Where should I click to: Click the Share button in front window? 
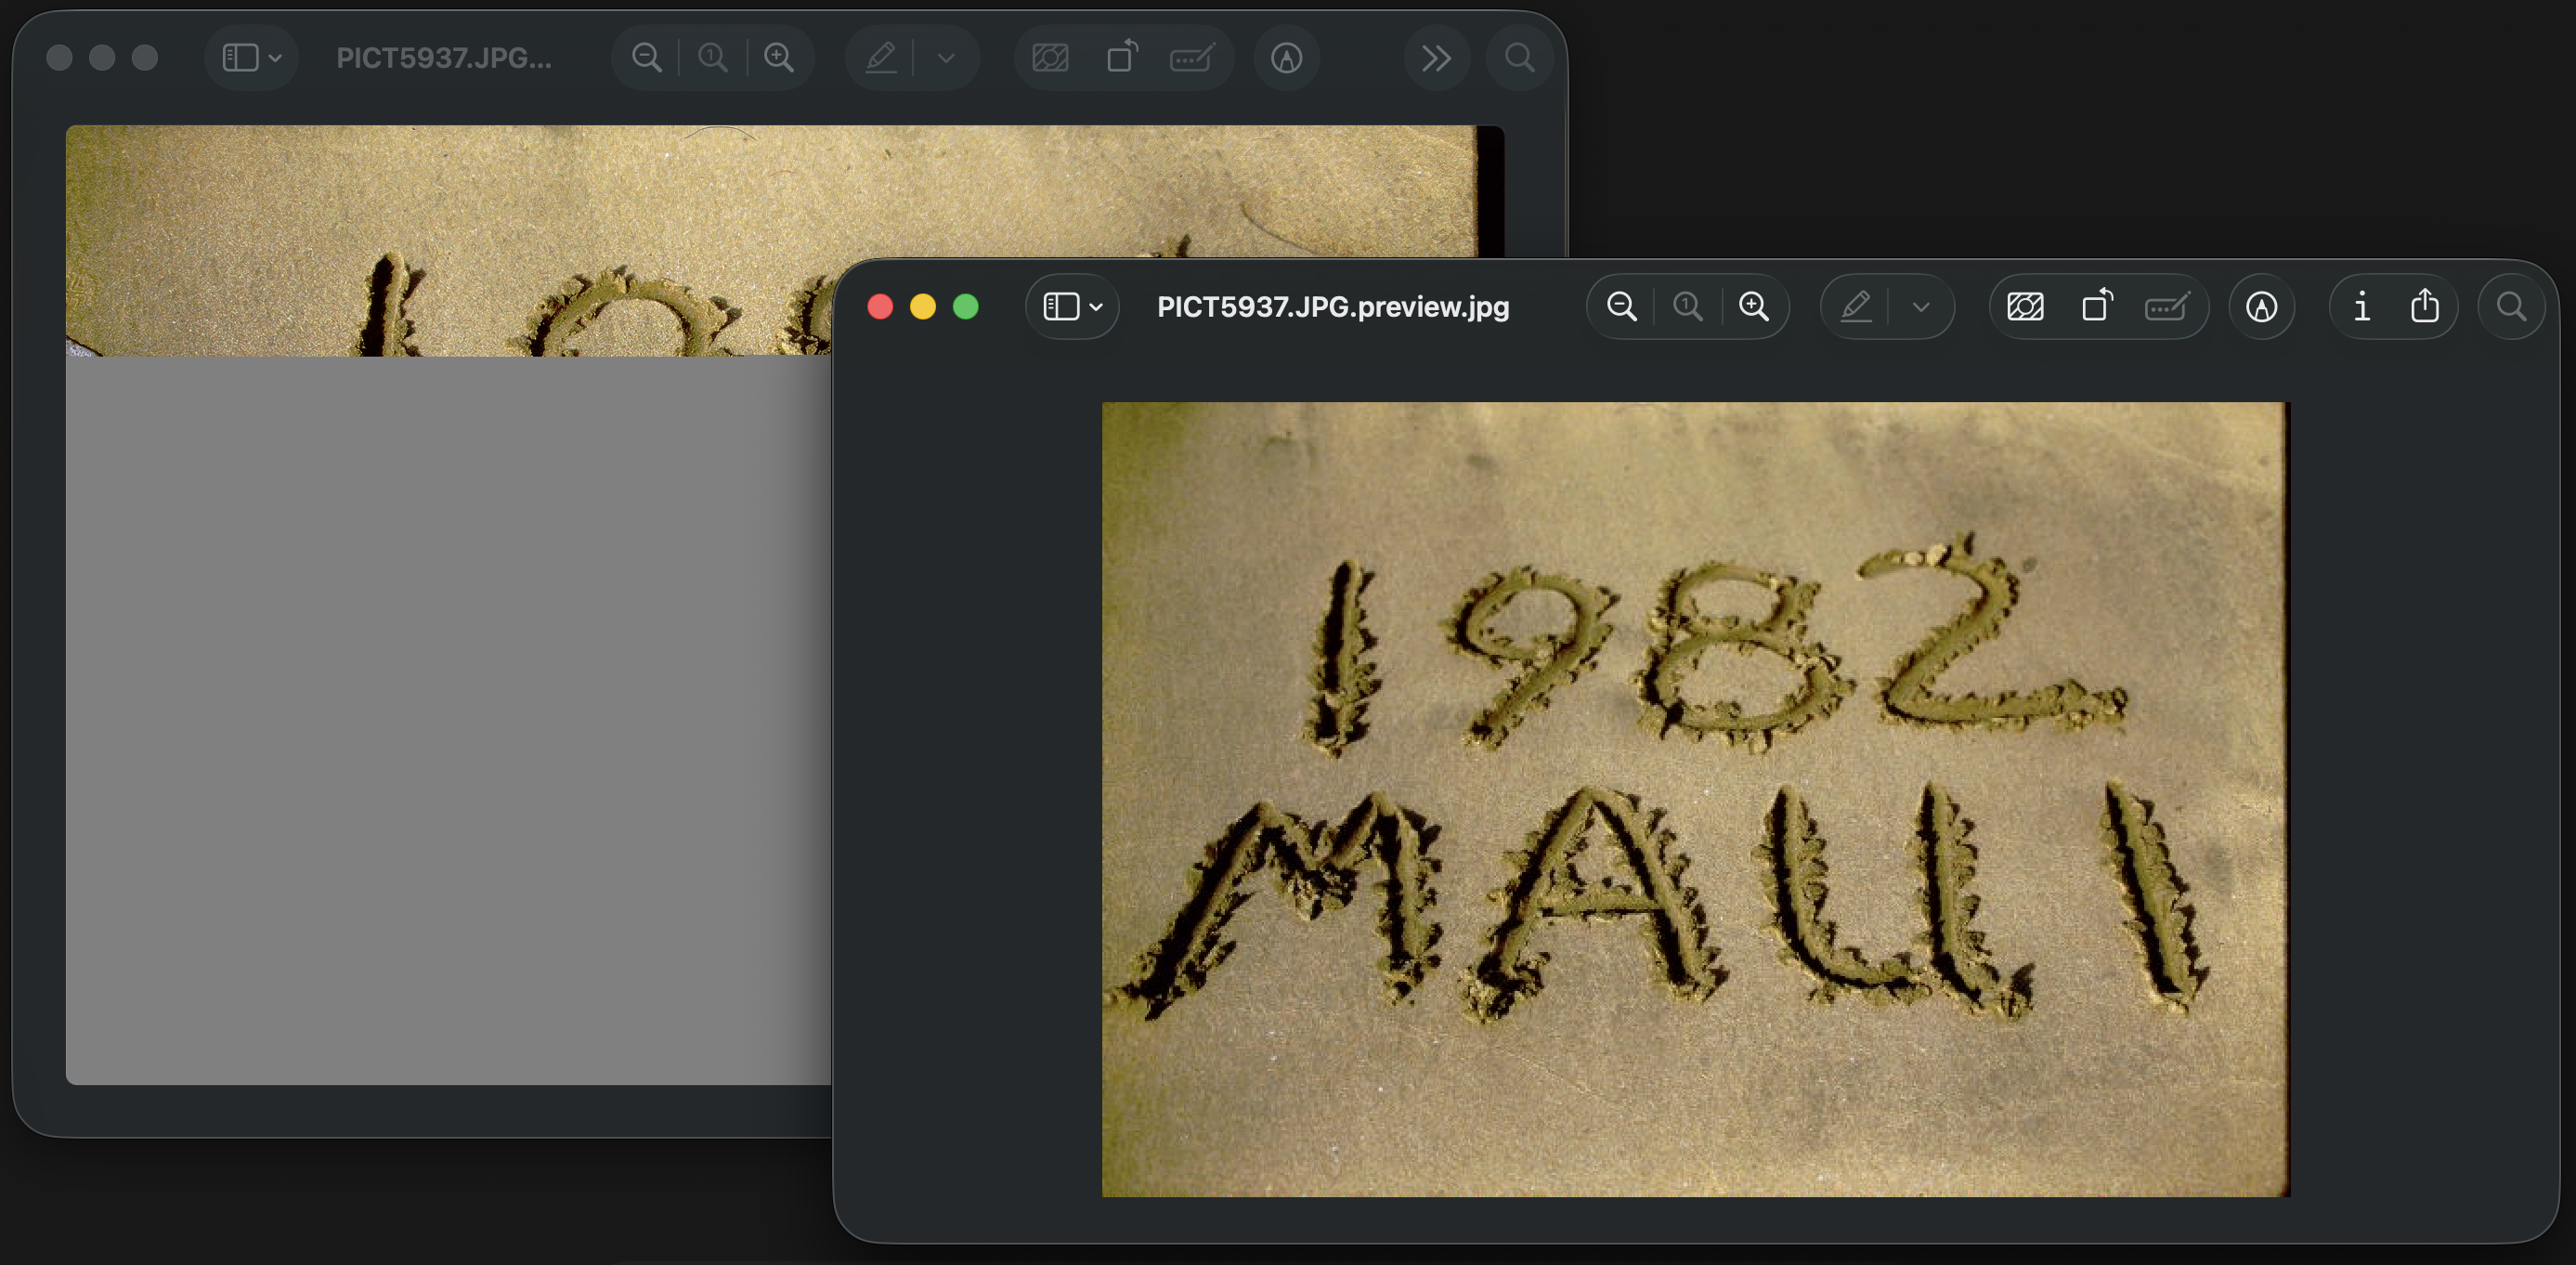[2424, 305]
